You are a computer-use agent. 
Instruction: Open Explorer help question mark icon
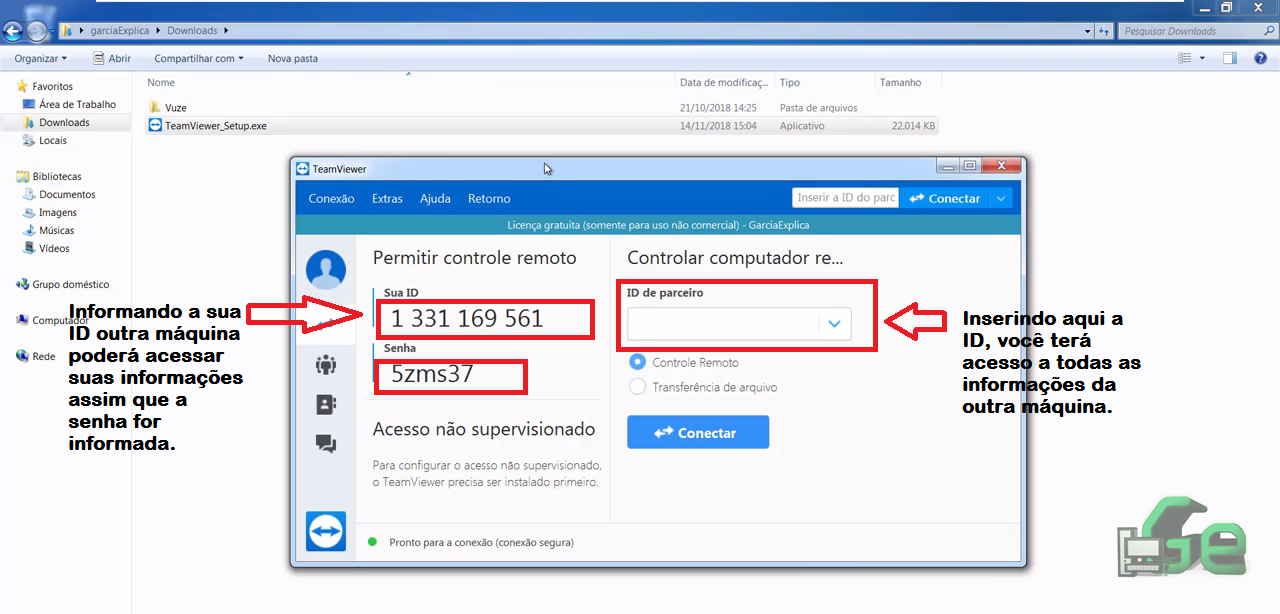click(1260, 59)
